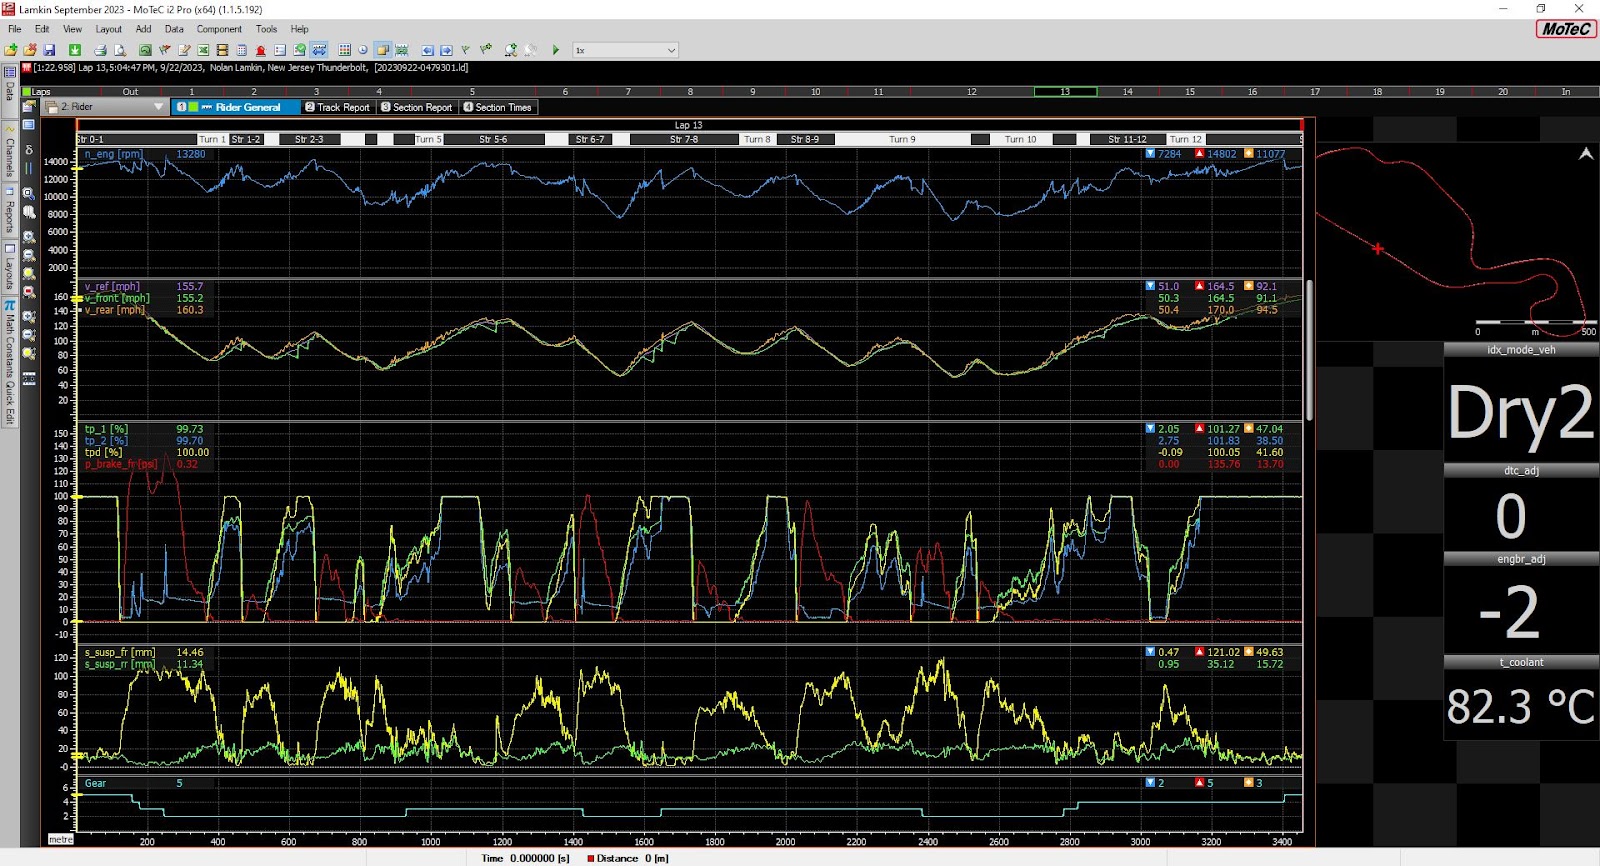This screenshot has height=866, width=1600.
Task: Toggle the highlighted blue double-arrow toolbar button
Action: click(319, 50)
